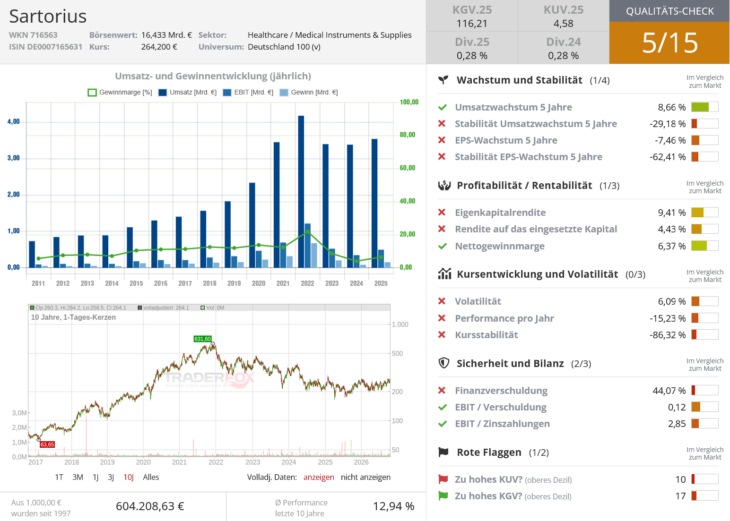Click the 2022 Umsatz bar in chart
Screen dimensions: 730x521
click(x=301, y=191)
